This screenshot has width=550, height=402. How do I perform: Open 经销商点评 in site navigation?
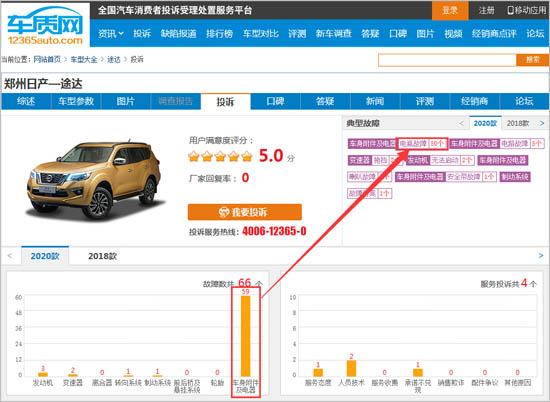click(494, 34)
